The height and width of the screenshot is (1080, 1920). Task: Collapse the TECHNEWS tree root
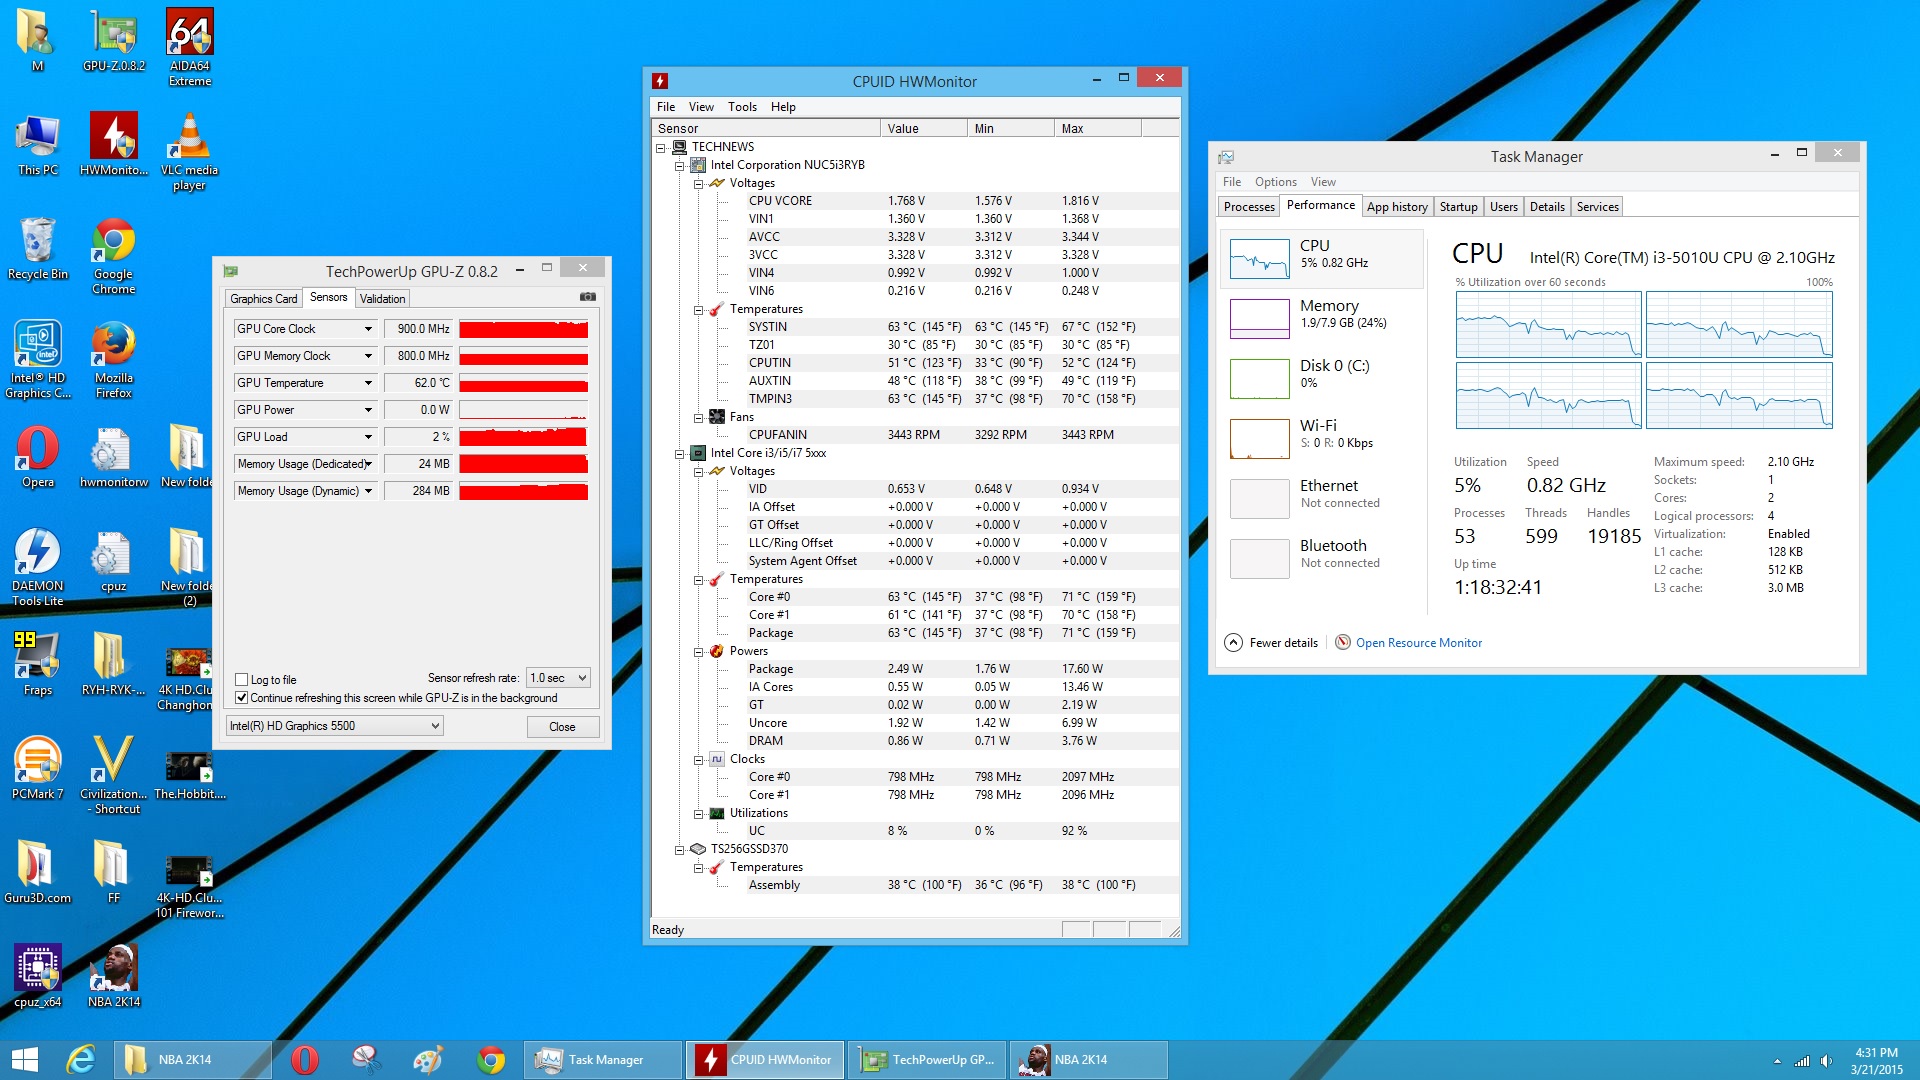(661, 147)
